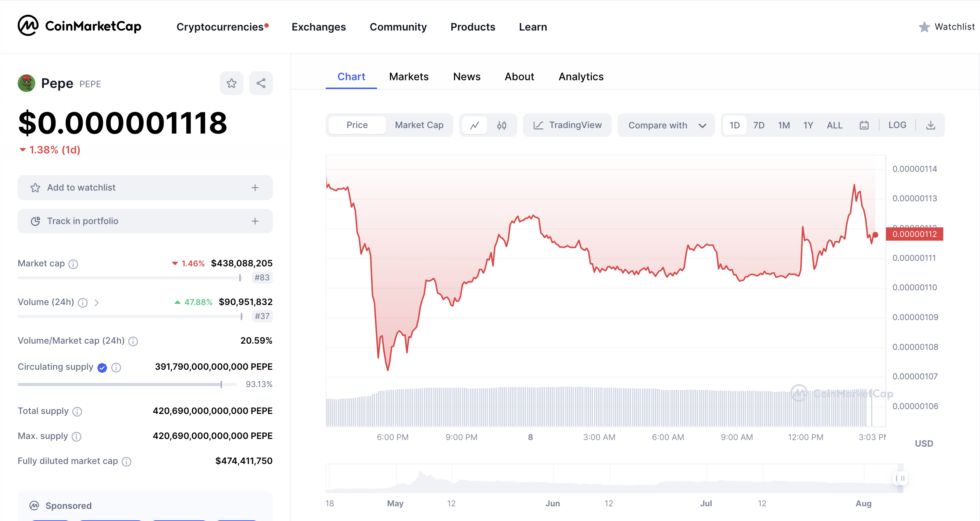980x521 pixels.
Task: Click Total supply info icon
Action: tap(77, 411)
